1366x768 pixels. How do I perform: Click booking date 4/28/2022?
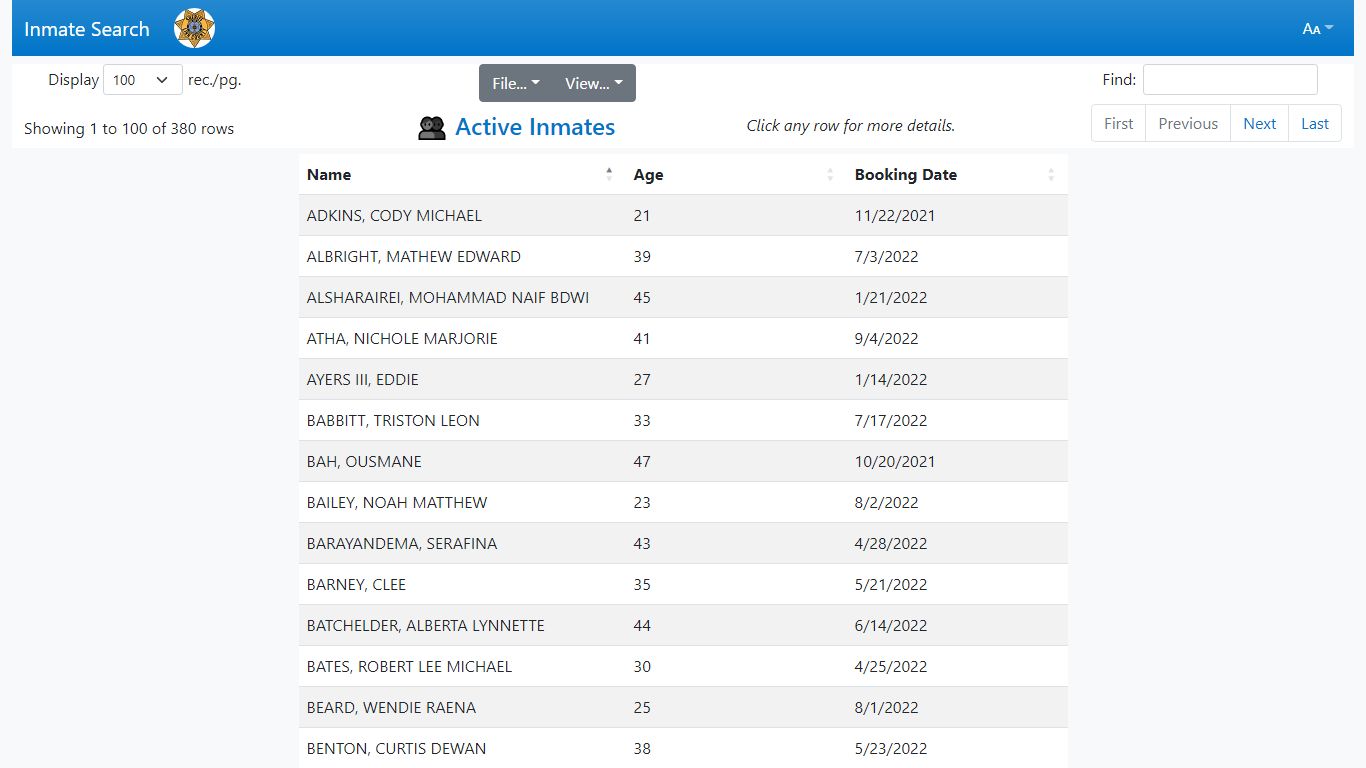(x=891, y=543)
